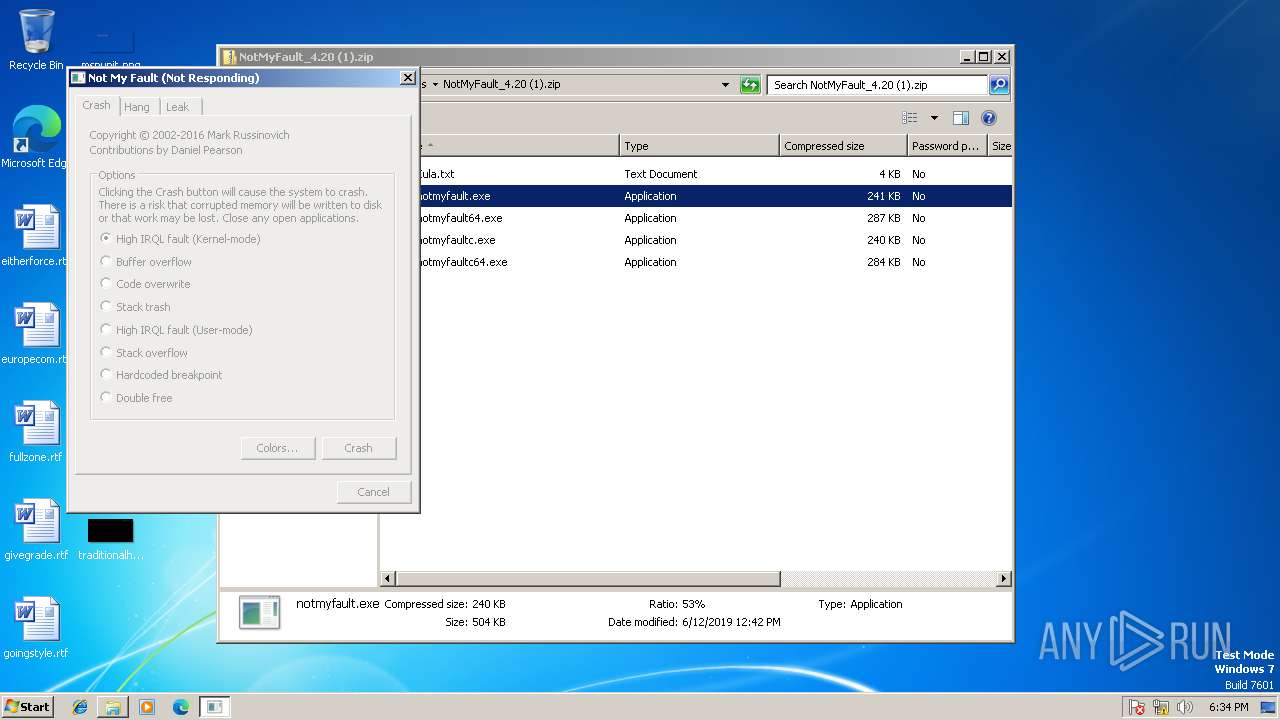Switch to the Crash tab
The height and width of the screenshot is (720, 1280).
point(97,105)
